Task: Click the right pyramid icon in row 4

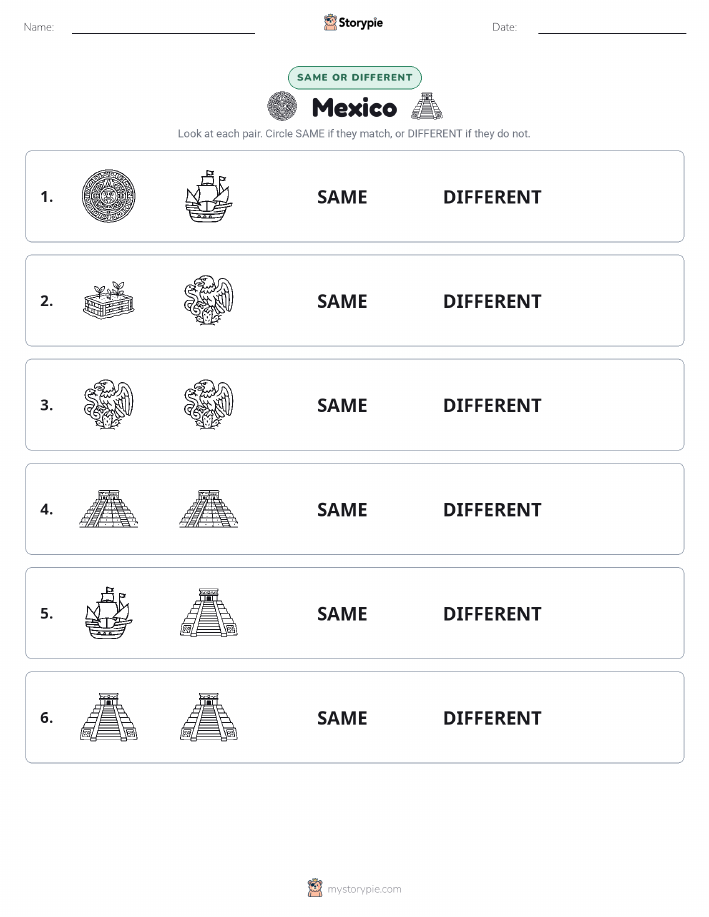Action: [x=208, y=509]
